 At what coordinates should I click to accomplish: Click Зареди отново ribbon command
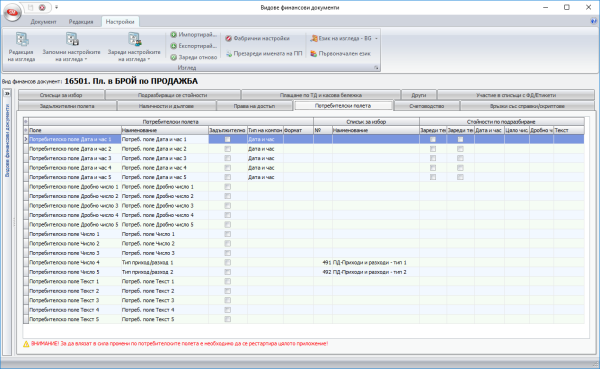[x=194, y=57]
